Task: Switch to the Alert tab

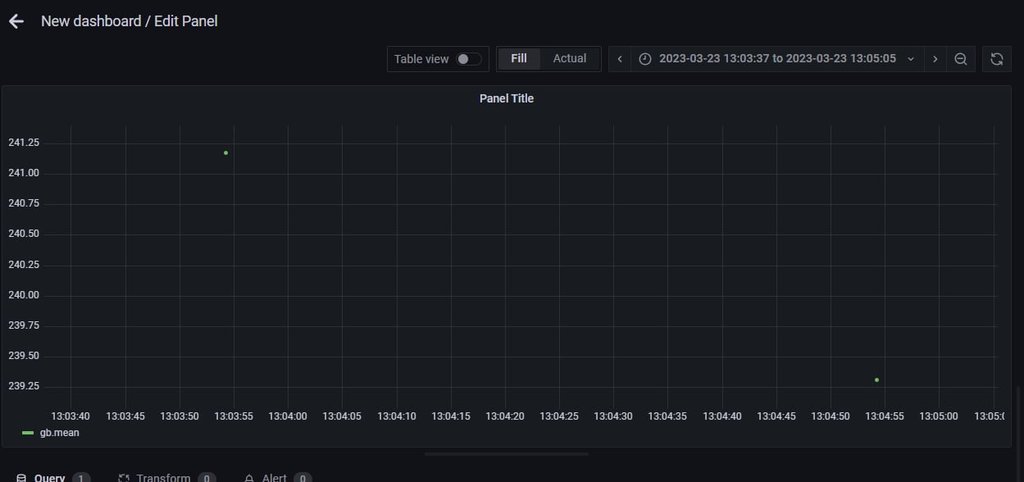Action: (274, 478)
